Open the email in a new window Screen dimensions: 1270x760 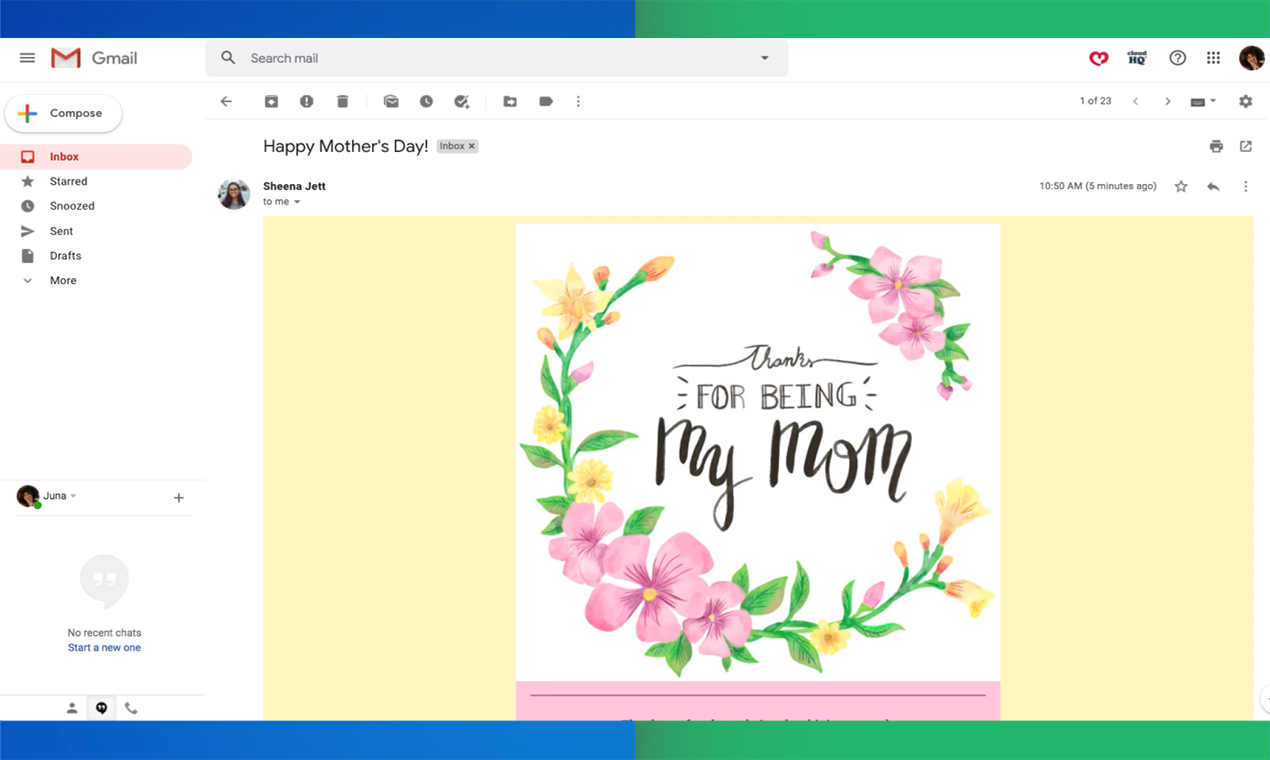click(1245, 146)
